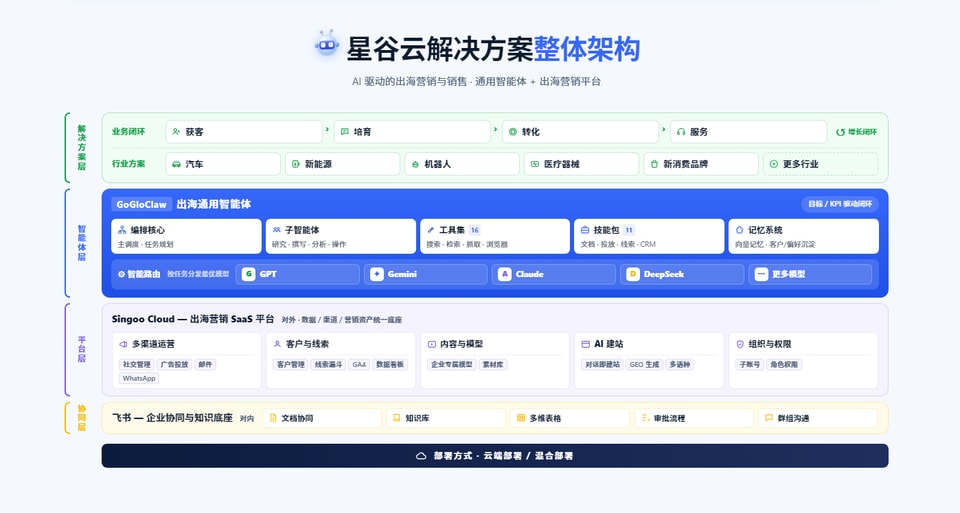Click the 平台层 vertical label

click(x=81, y=349)
